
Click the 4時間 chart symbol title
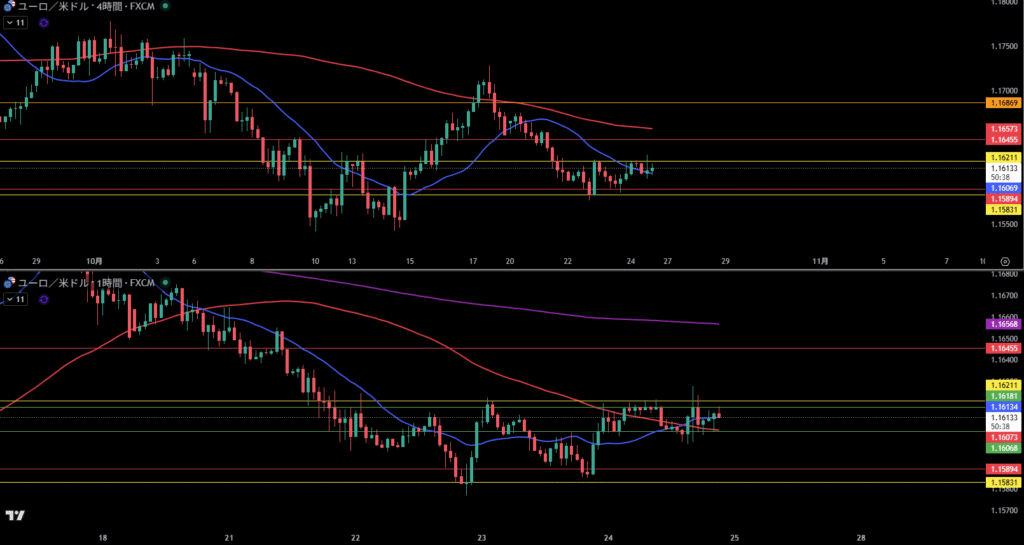[86, 6]
